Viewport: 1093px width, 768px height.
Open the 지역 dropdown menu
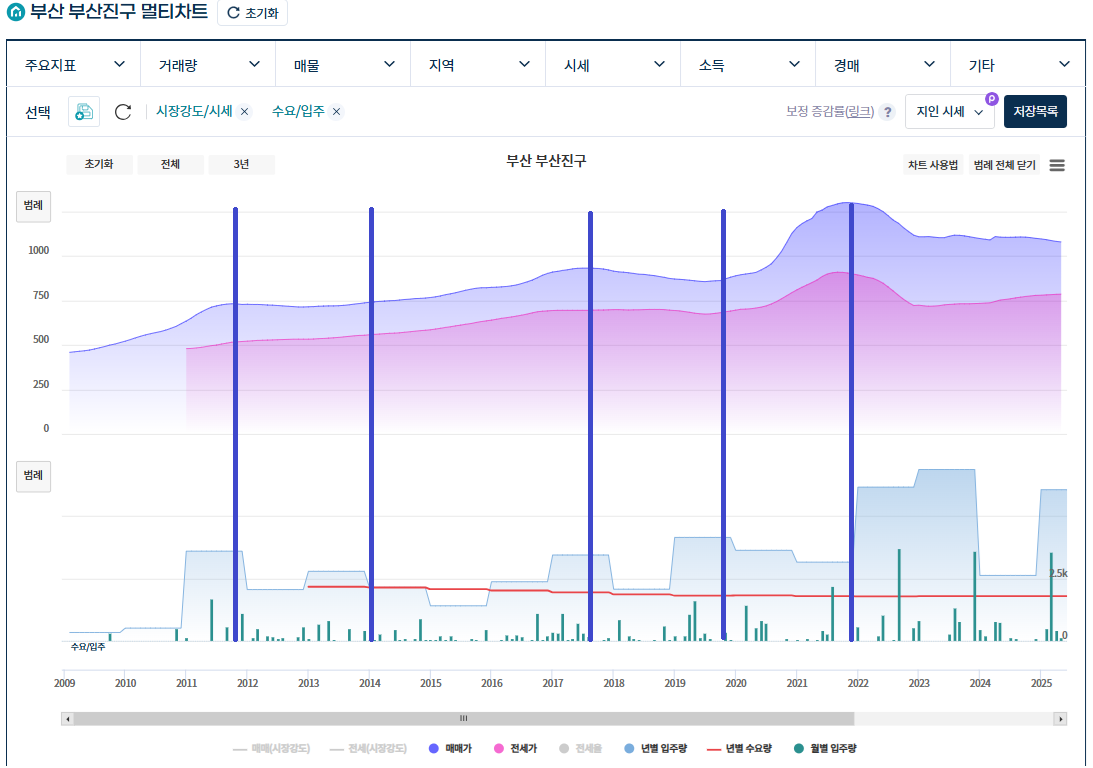coord(478,63)
